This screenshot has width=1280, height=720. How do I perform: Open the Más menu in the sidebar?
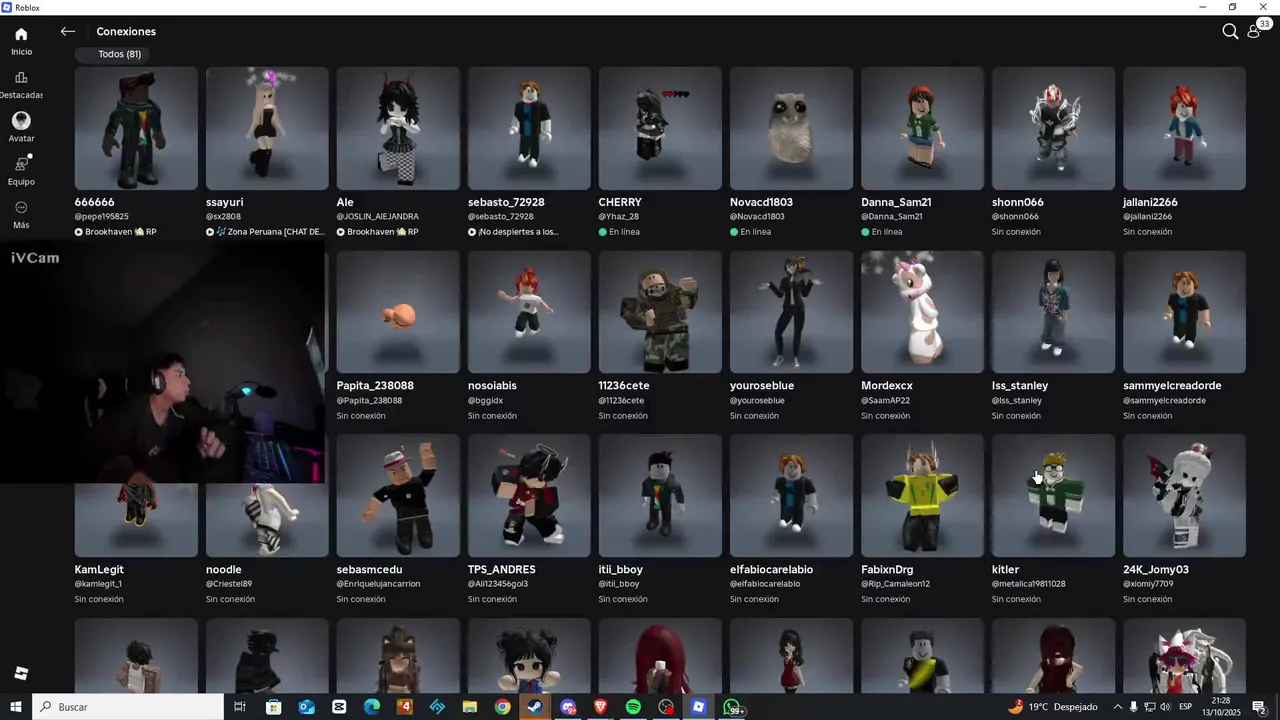pos(21,214)
